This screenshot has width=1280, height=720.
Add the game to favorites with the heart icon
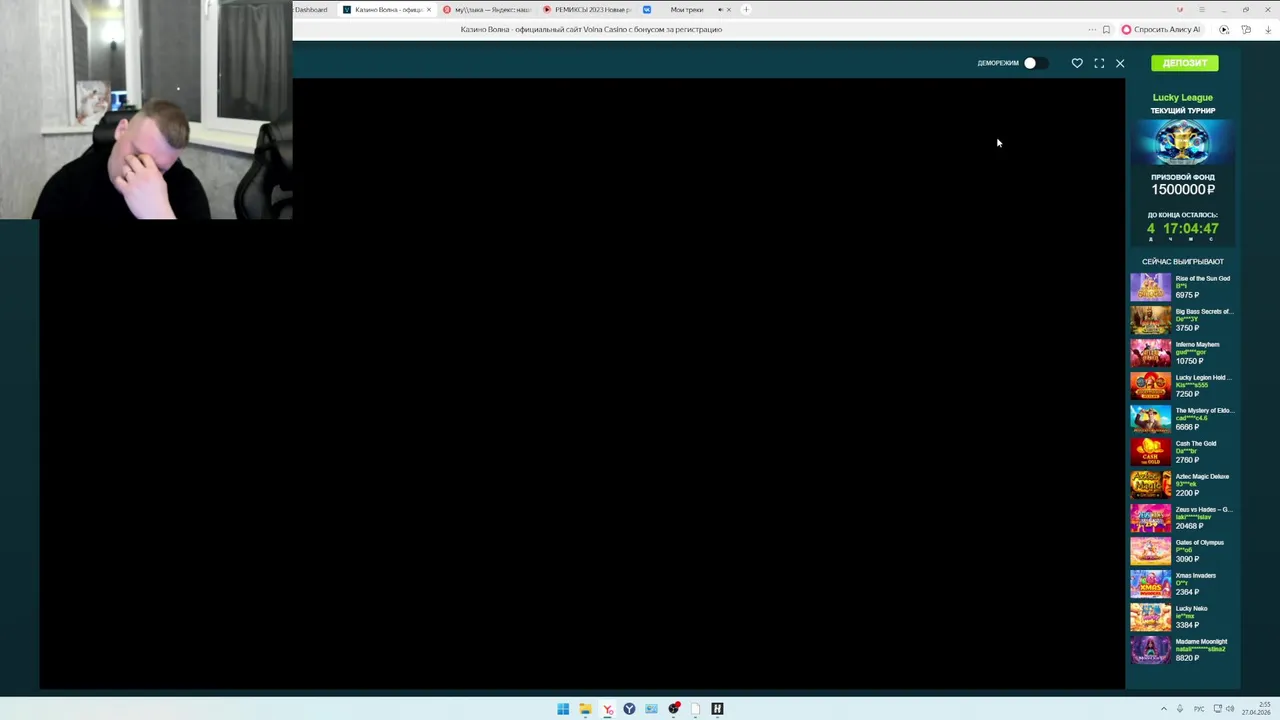coord(1077,63)
